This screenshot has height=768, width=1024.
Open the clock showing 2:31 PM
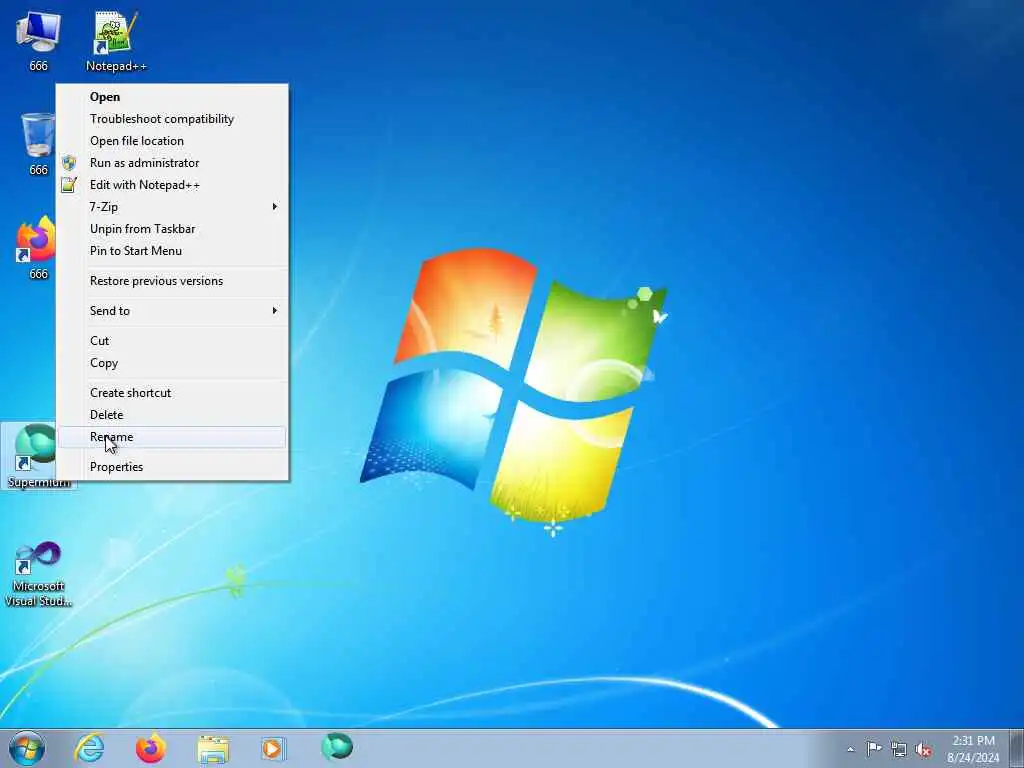click(x=973, y=749)
